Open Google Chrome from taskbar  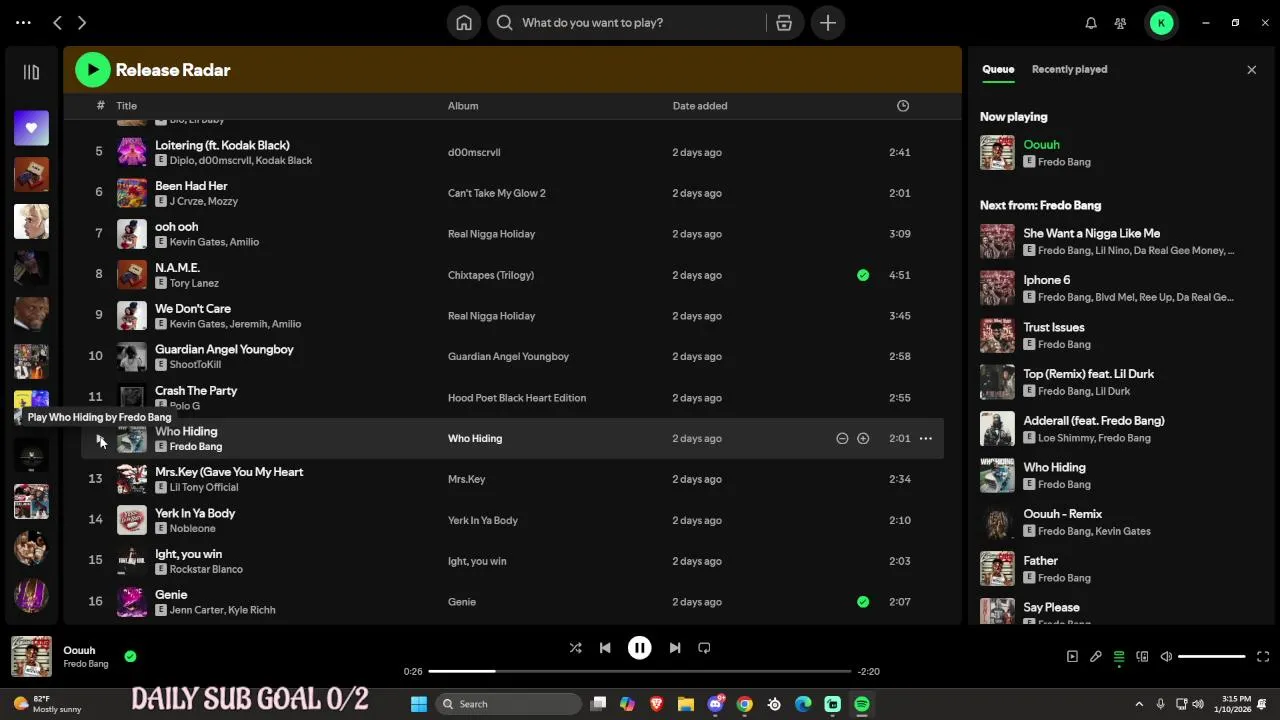[745, 704]
